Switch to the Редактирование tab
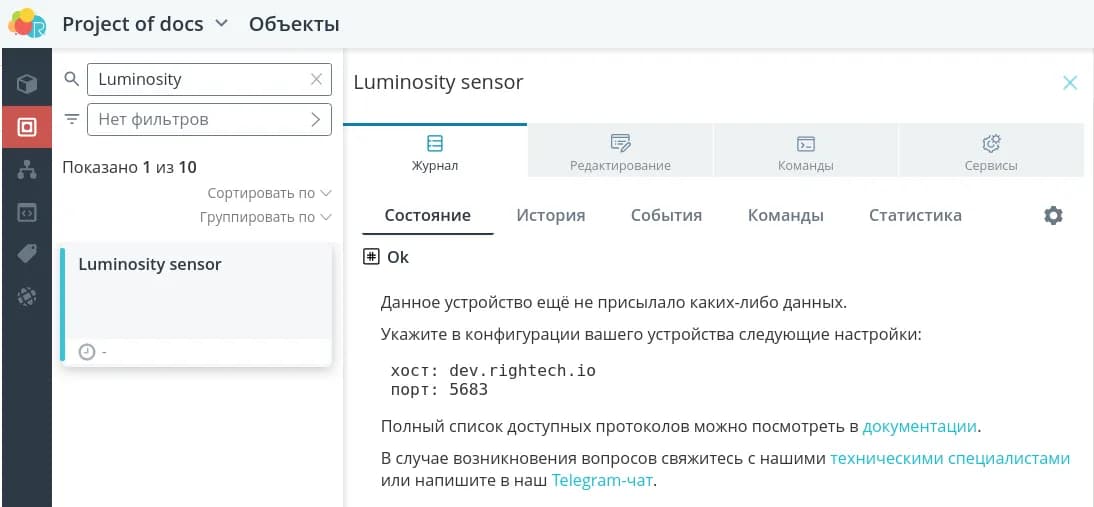1094x507 pixels. [x=620, y=153]
